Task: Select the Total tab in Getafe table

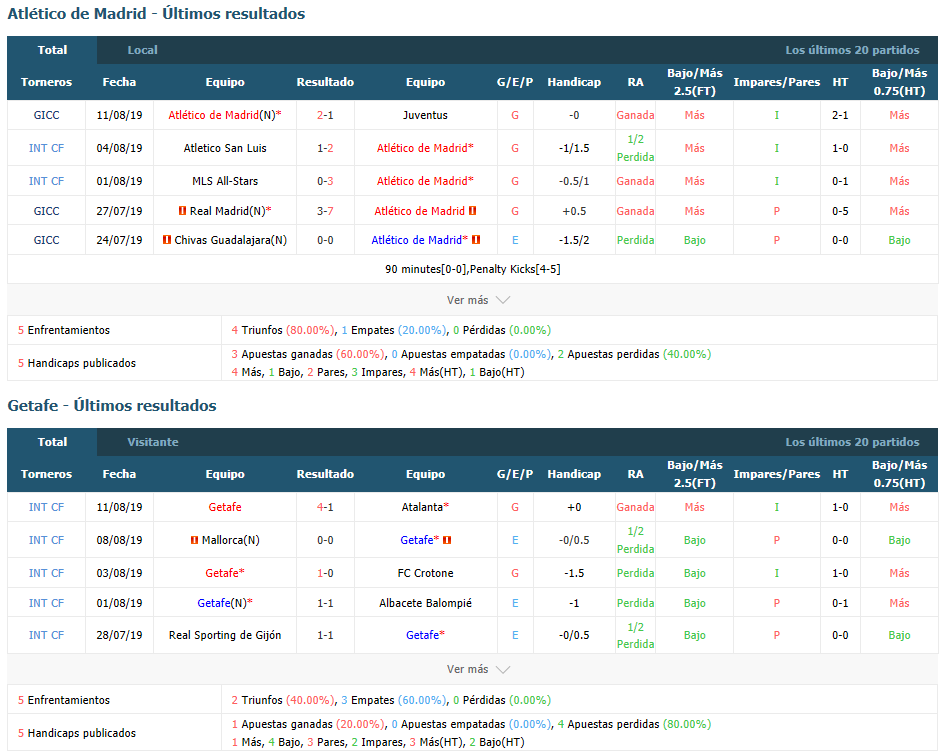Action: (x=52, y=442)
